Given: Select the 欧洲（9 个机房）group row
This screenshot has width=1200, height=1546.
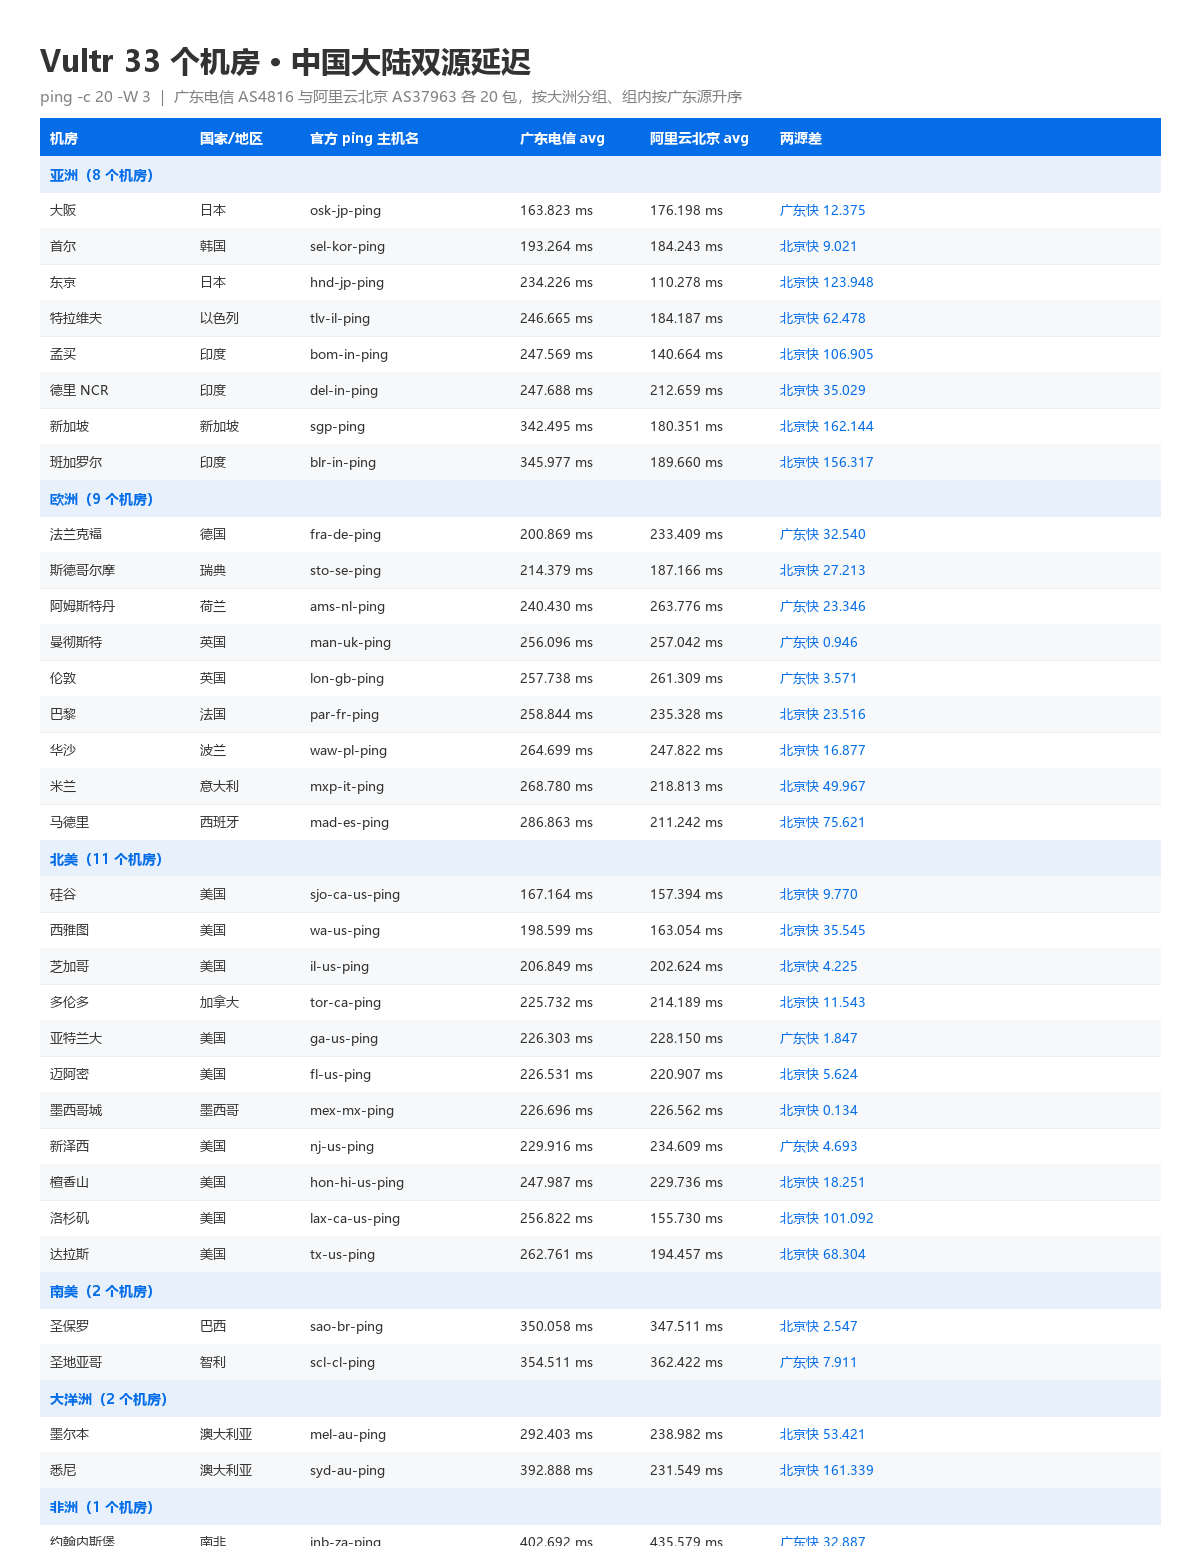Looking at the screenshot, I should [600, 499].
